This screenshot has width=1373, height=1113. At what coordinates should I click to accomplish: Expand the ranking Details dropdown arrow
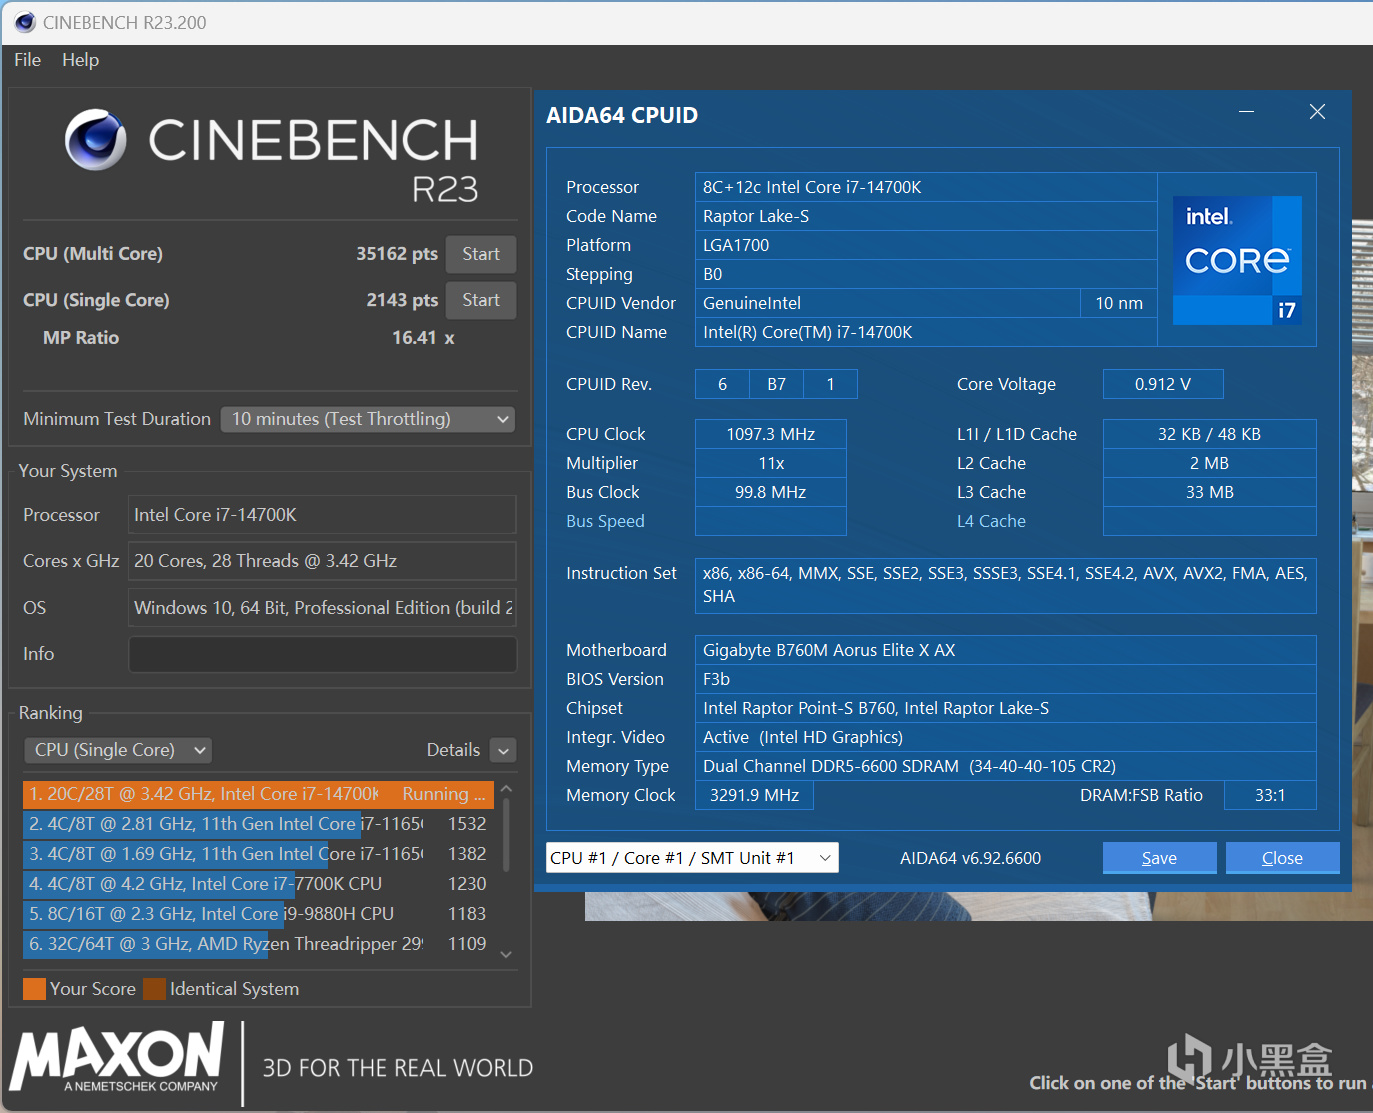504,751
